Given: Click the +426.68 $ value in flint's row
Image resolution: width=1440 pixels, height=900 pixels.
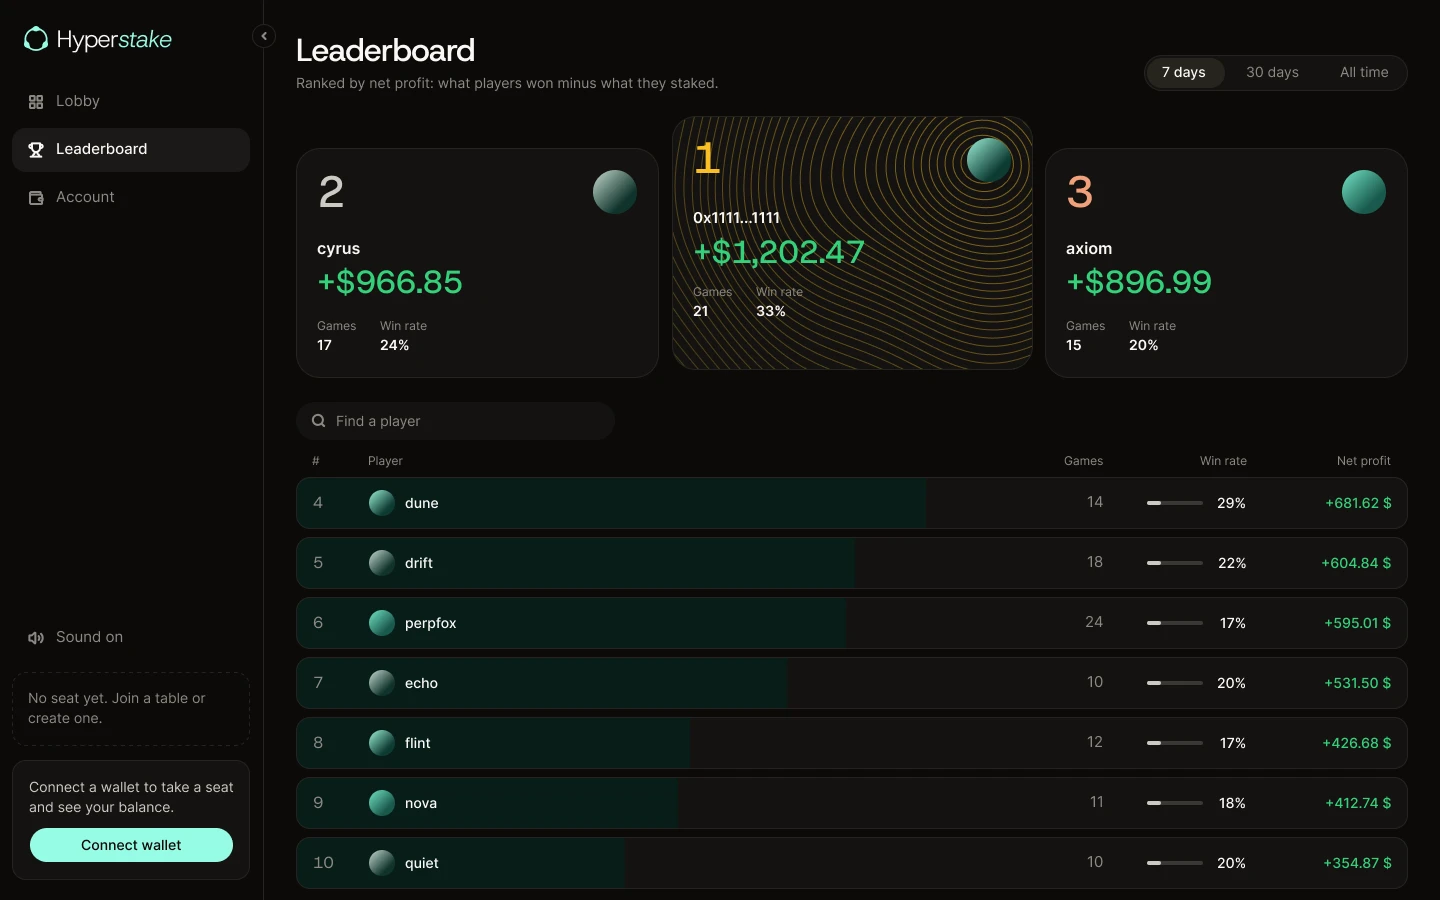Looking at the screenshot, I should pyautogui.click(x=1357, y=743).
